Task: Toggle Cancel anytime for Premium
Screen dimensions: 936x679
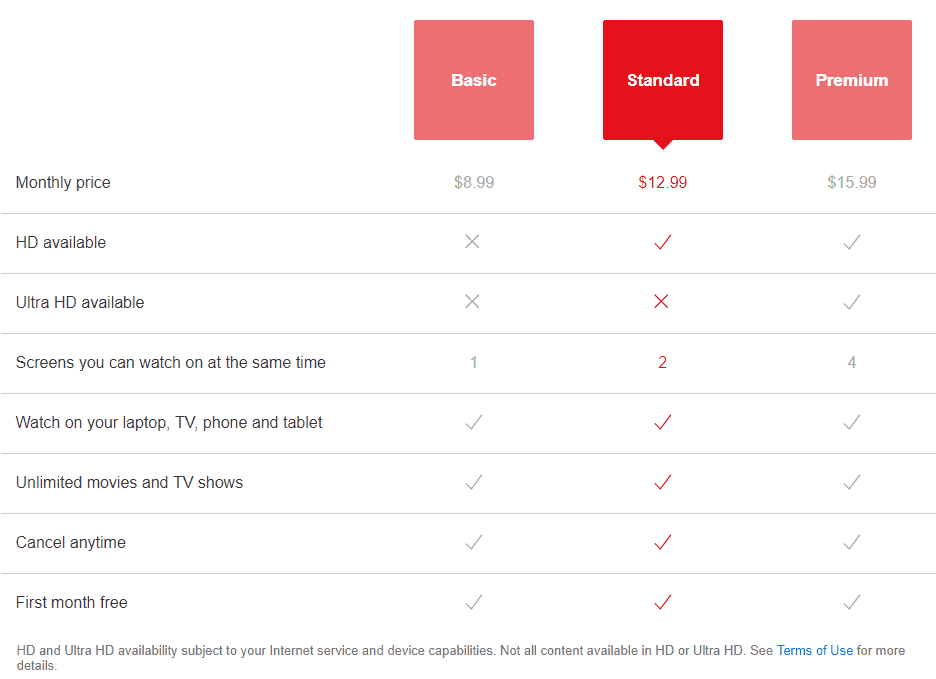Action: (x=851, y=542)
